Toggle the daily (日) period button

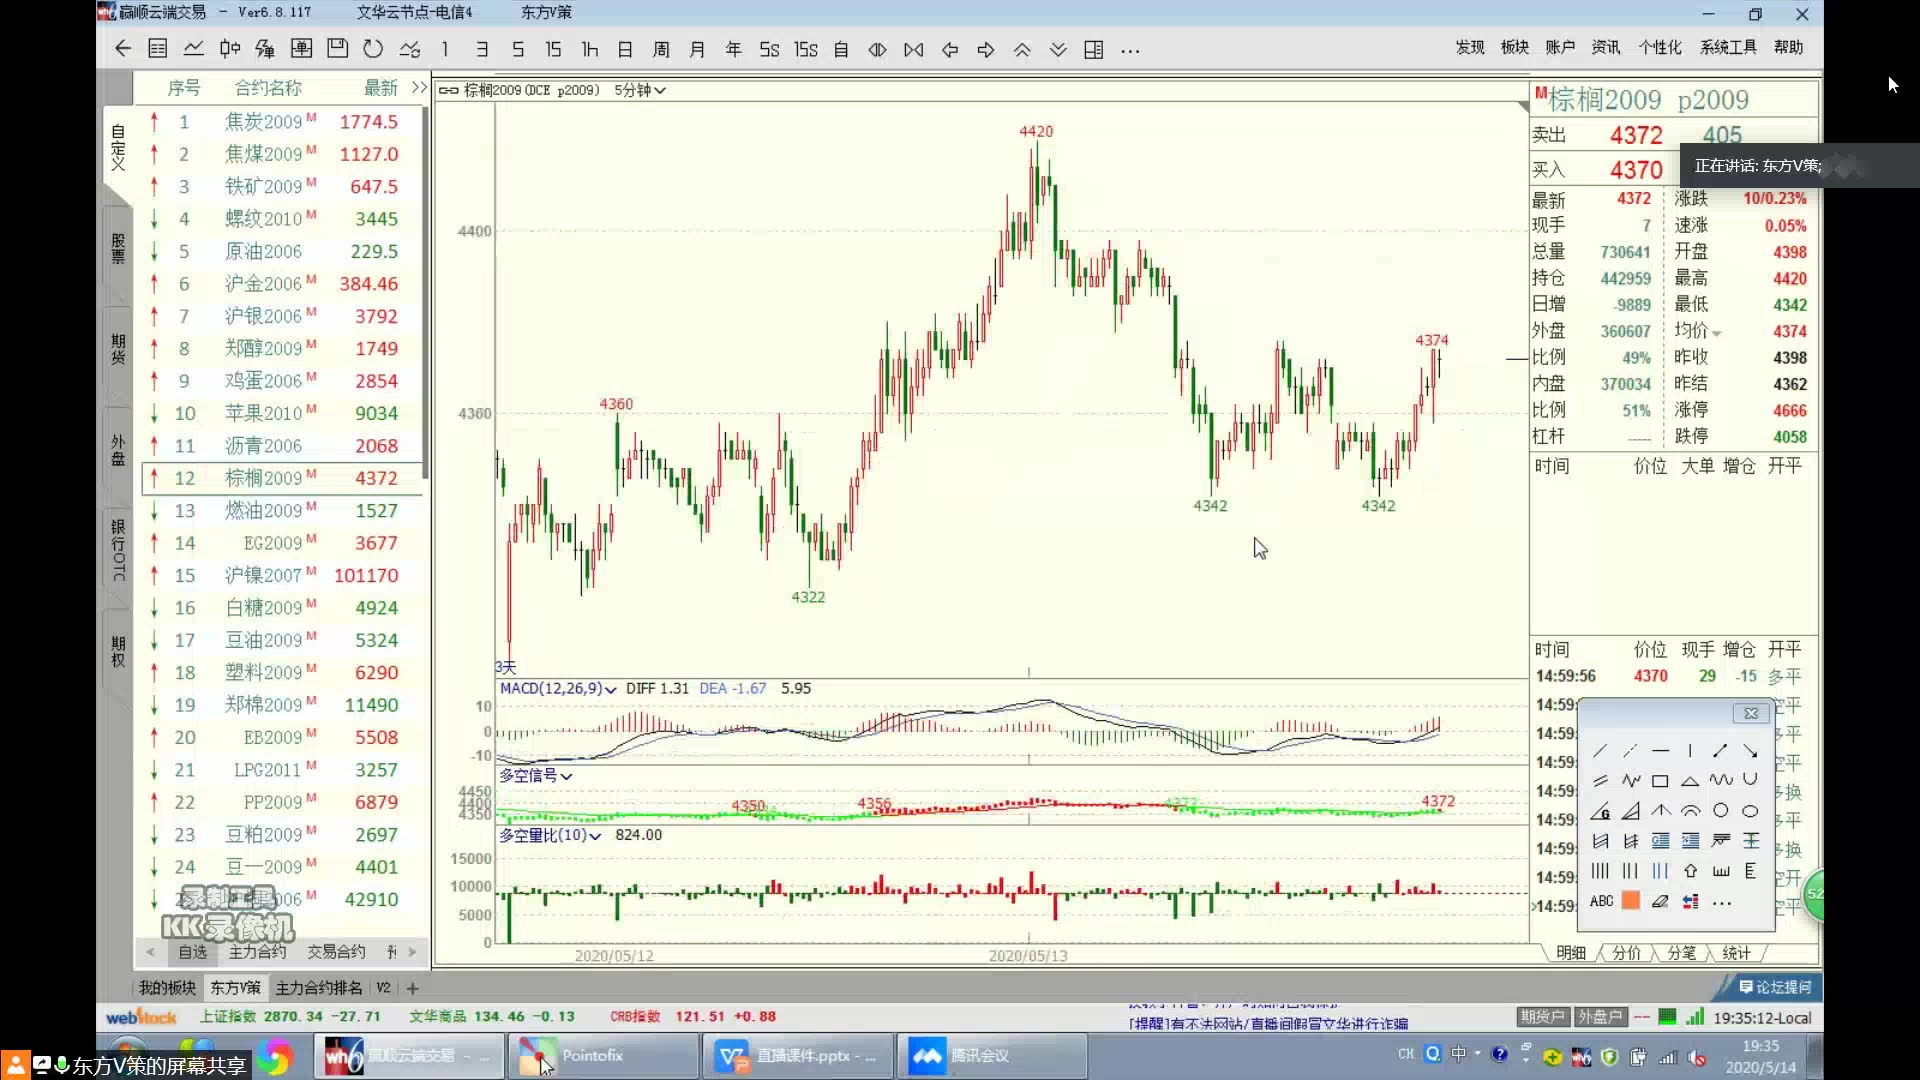click(x=625, y=49)
